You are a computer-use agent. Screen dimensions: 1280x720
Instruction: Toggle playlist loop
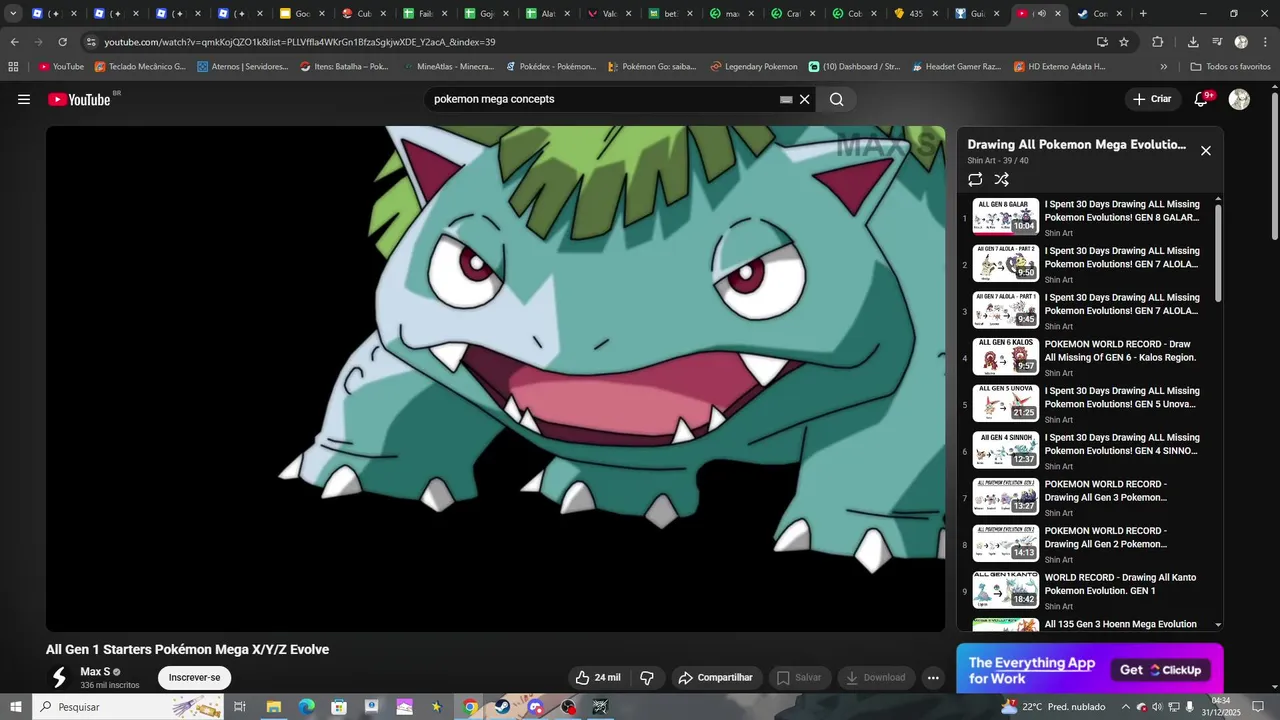point(975,180)
